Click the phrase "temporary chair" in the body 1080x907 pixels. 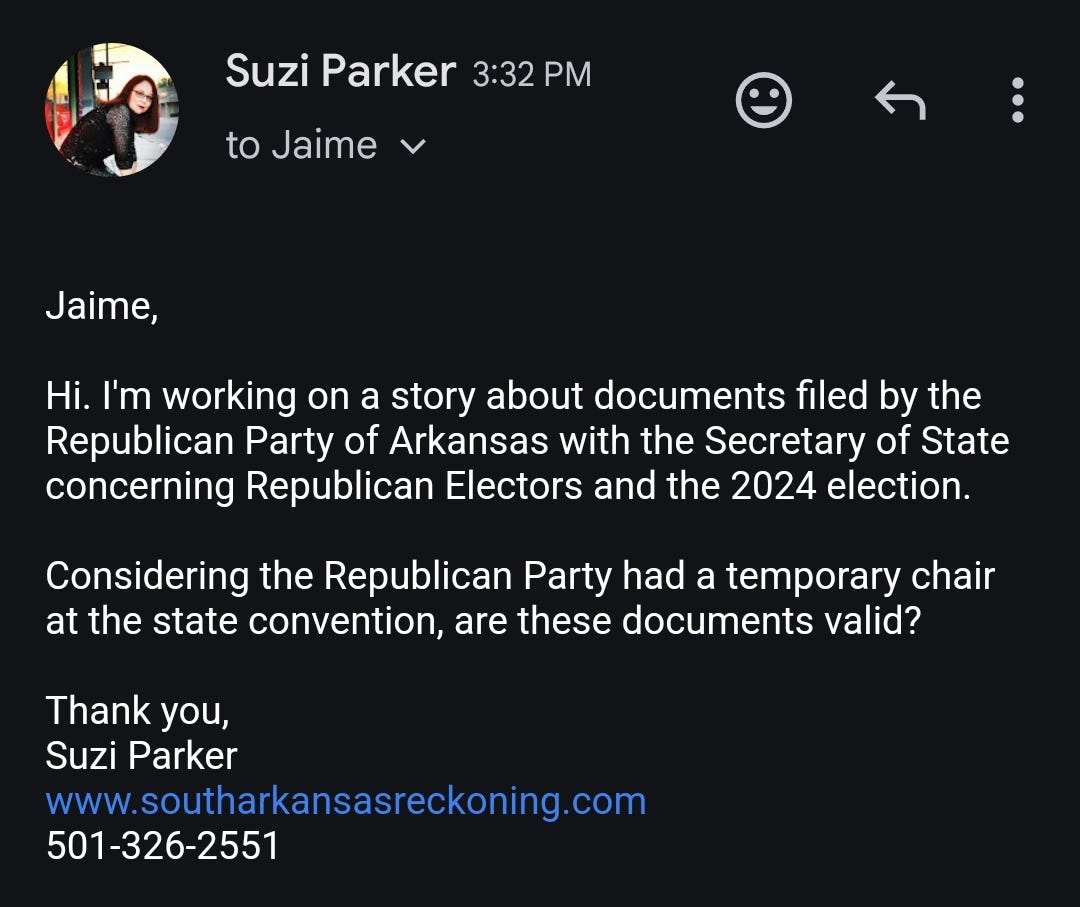click(860, 576)
